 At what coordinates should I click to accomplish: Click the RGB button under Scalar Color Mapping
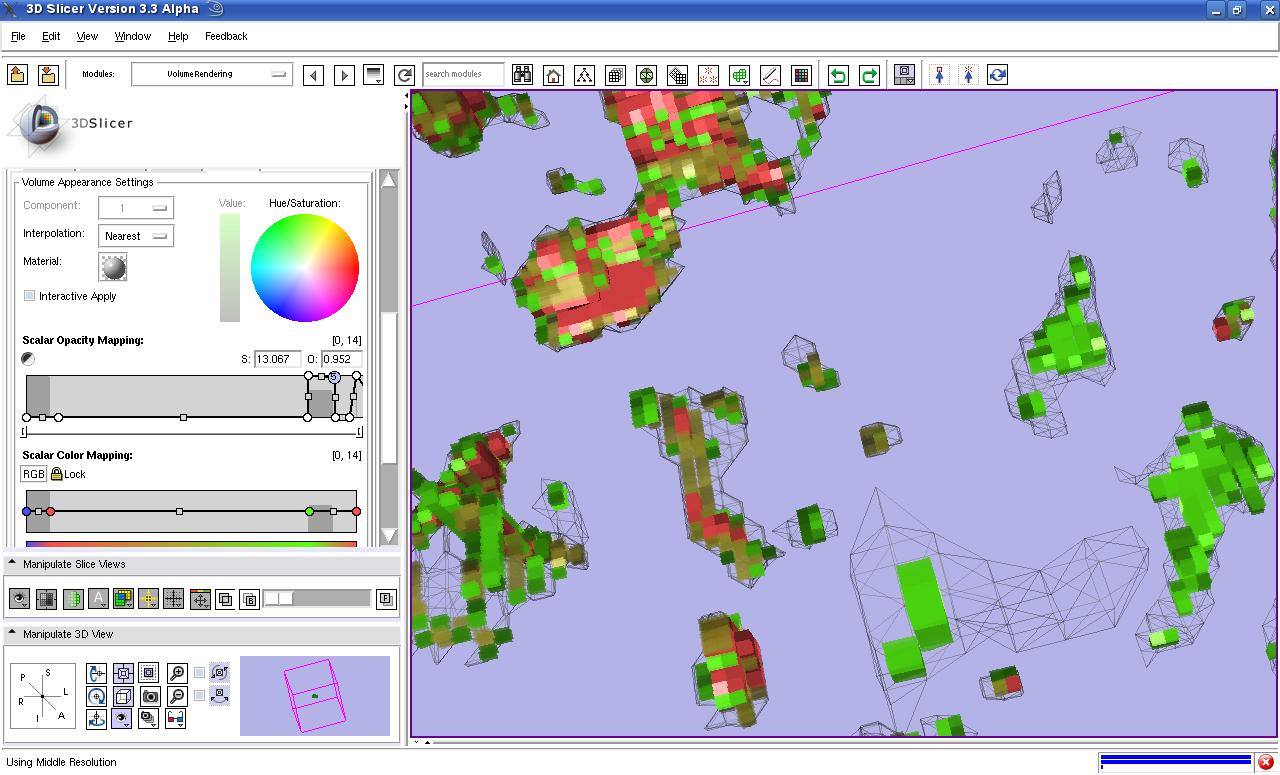pyautogui.click(x=33, y=474)
